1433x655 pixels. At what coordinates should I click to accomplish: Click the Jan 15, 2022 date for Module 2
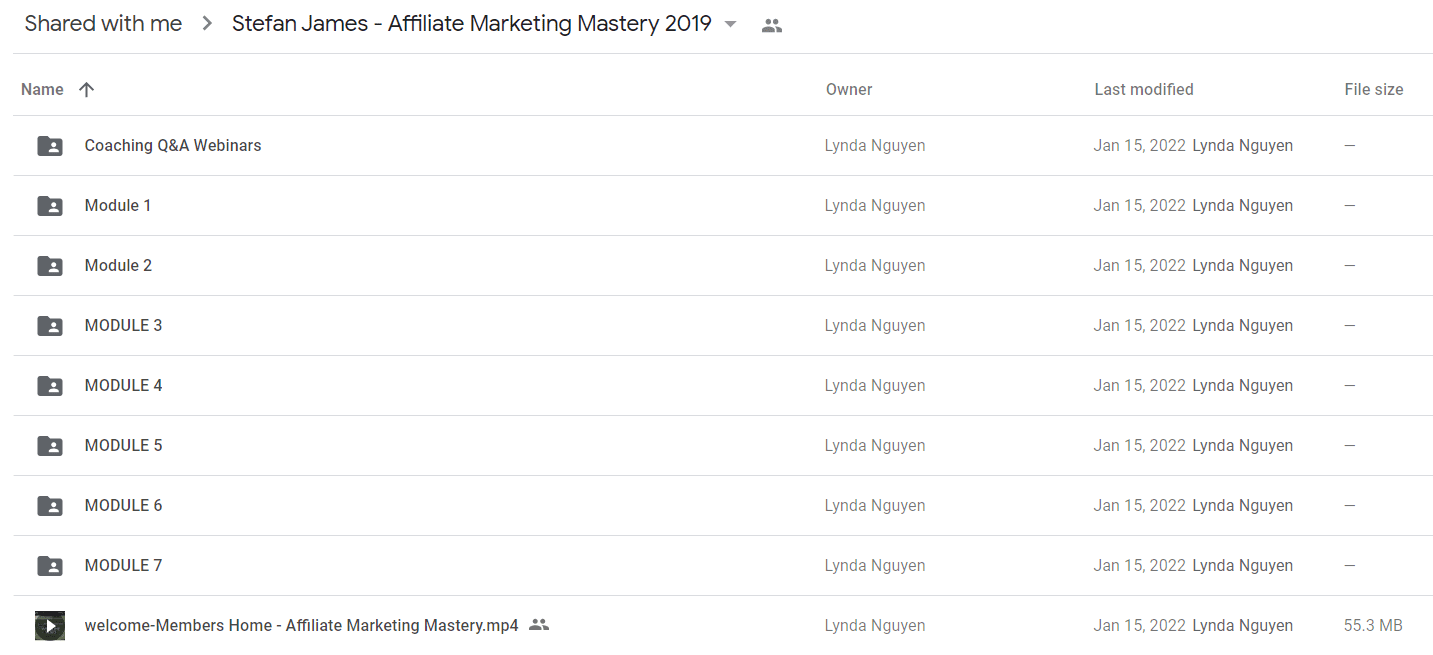(1140, 265)
